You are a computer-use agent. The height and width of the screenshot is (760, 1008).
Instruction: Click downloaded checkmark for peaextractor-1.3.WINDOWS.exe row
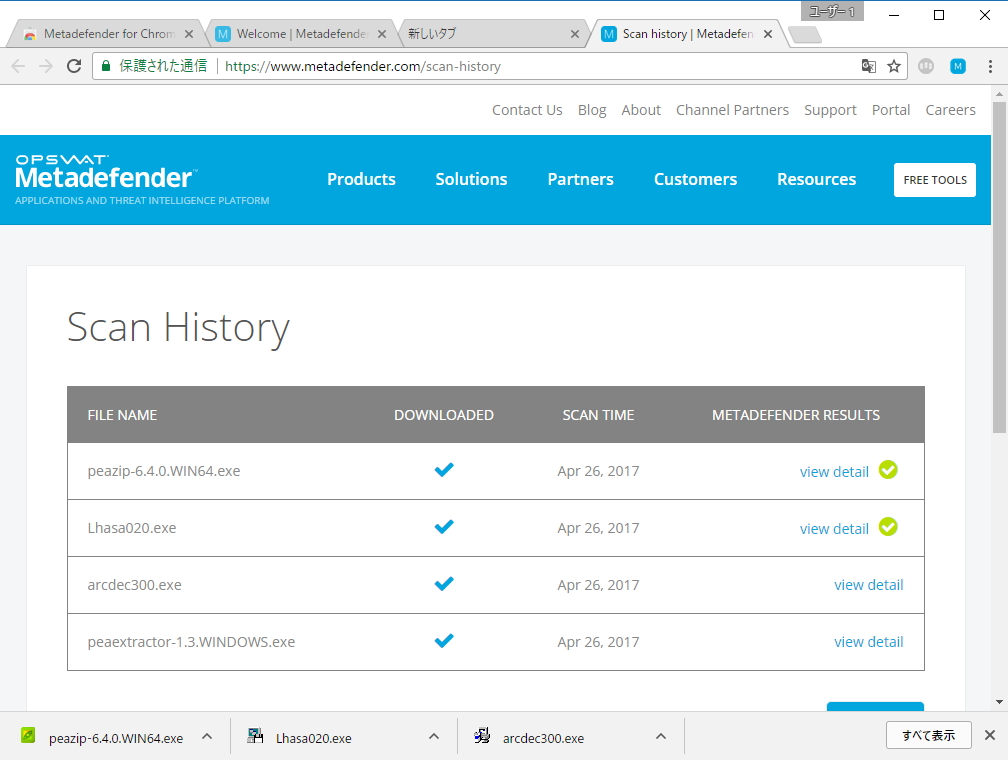tap(444, 641)
